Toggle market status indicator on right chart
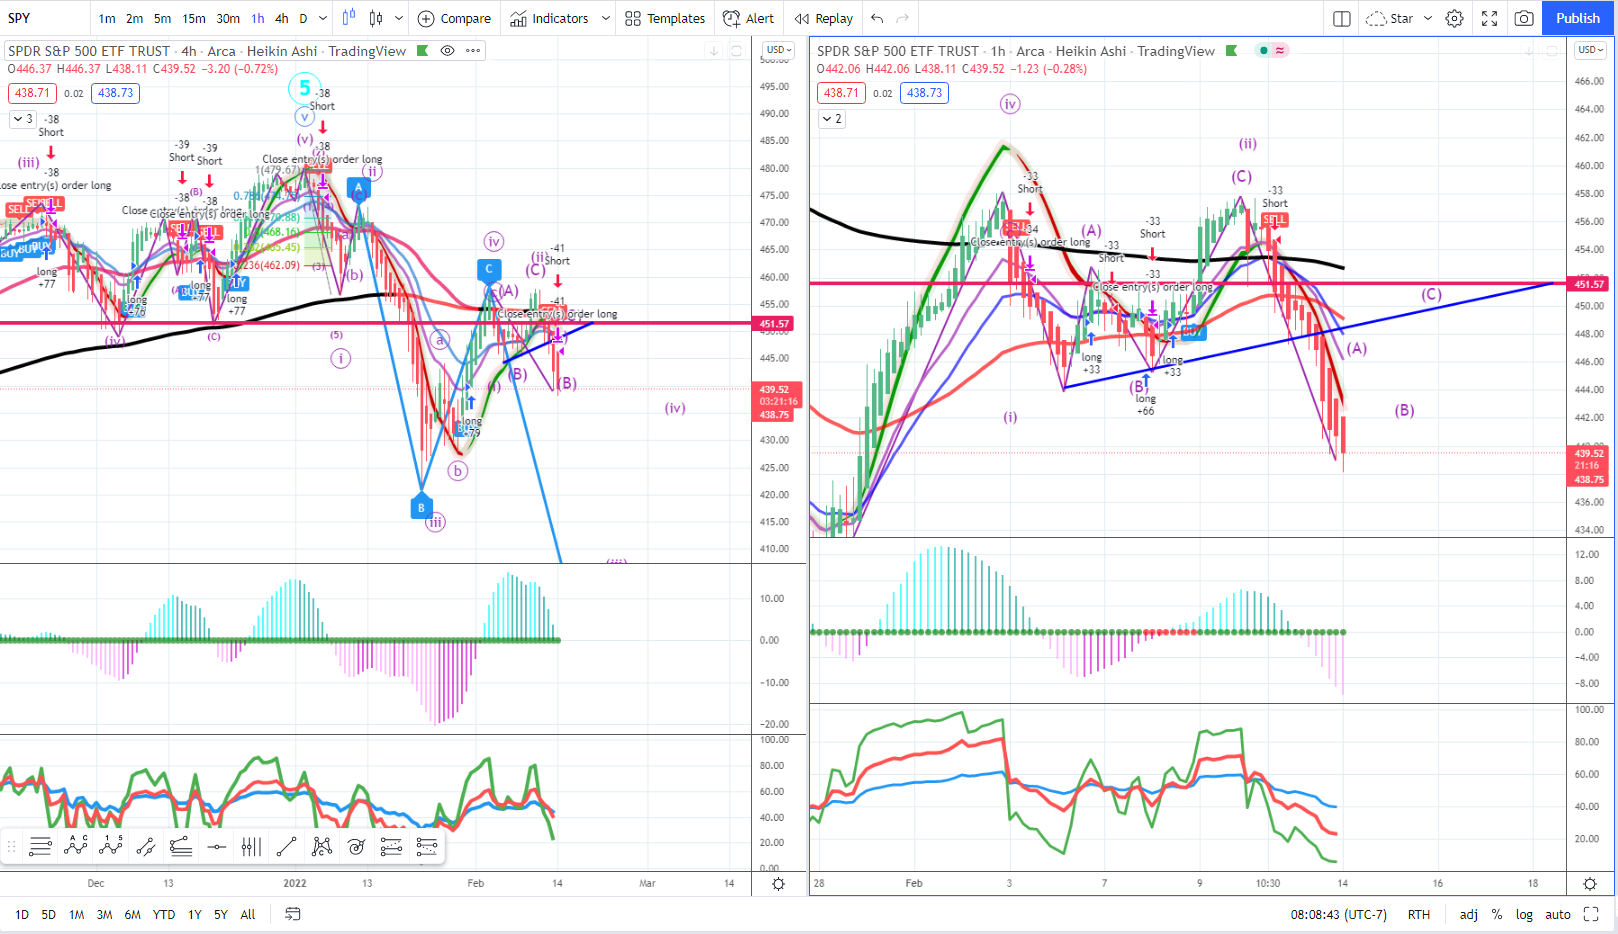This screenshot has width=1618, height=934. [x=1264, y=51]
